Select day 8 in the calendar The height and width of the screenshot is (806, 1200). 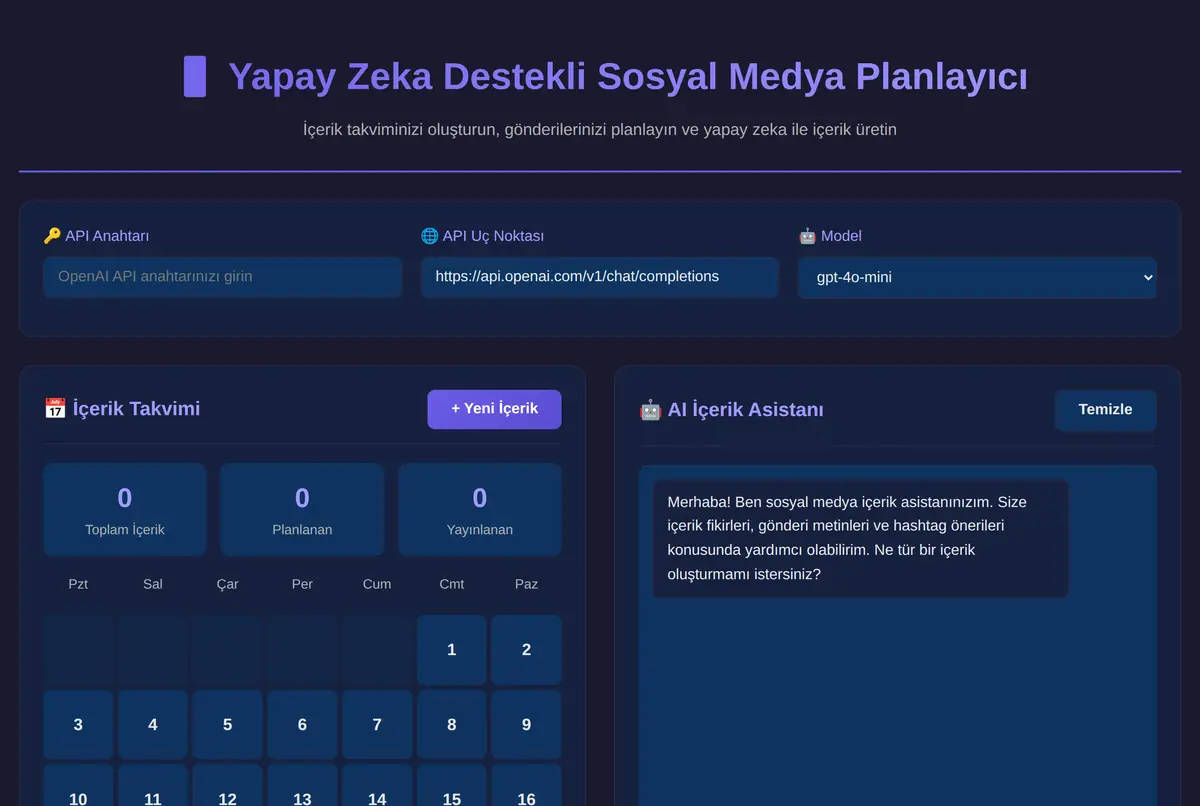click(452, 724)
